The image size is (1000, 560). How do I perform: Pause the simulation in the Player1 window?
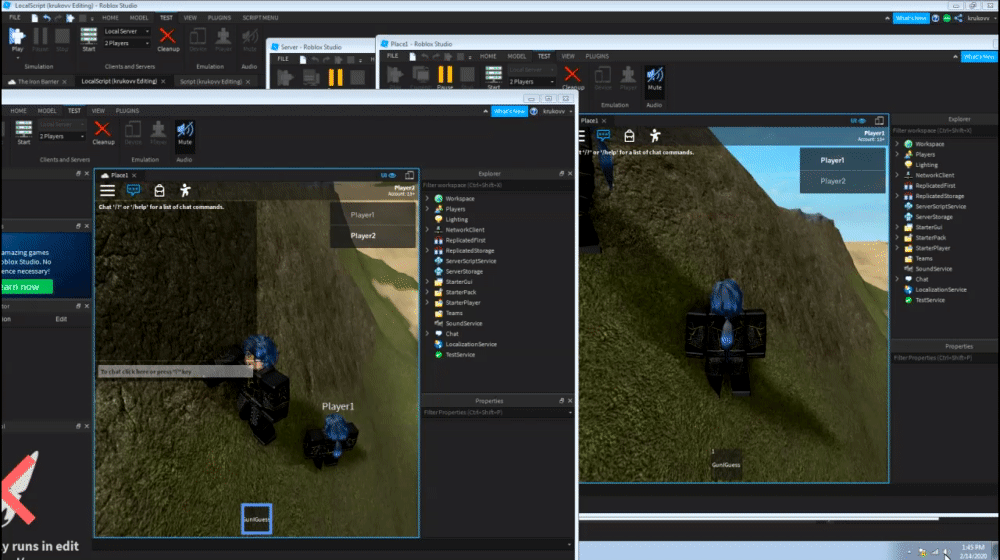pyautogui.click(x=445, y=77)
